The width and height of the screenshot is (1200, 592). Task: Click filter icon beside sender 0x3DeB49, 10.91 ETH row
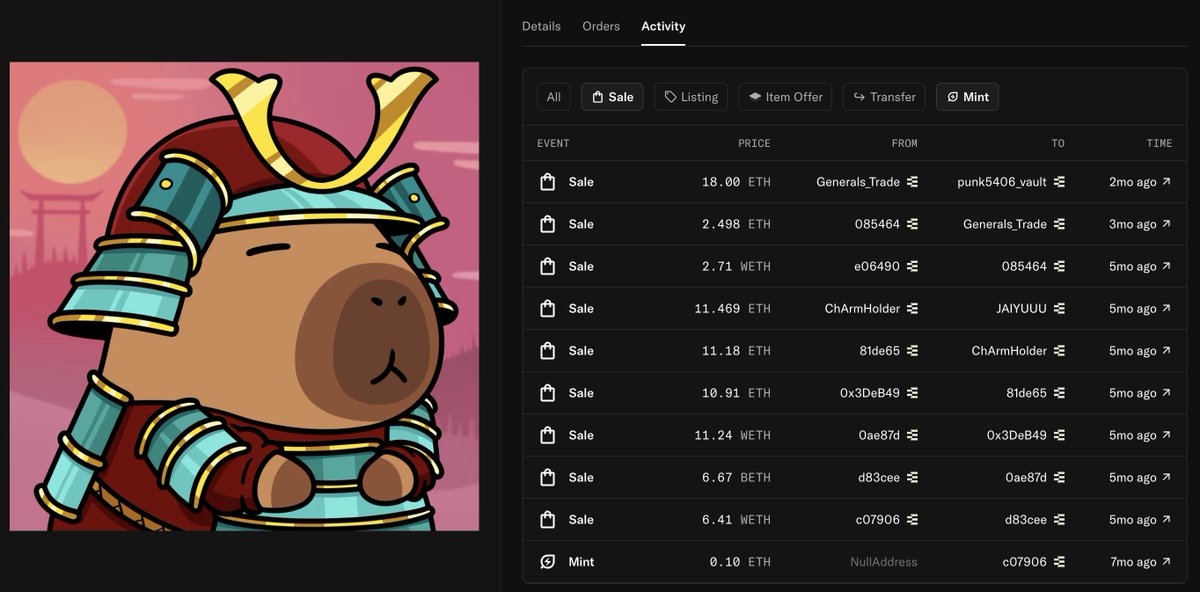912,393
